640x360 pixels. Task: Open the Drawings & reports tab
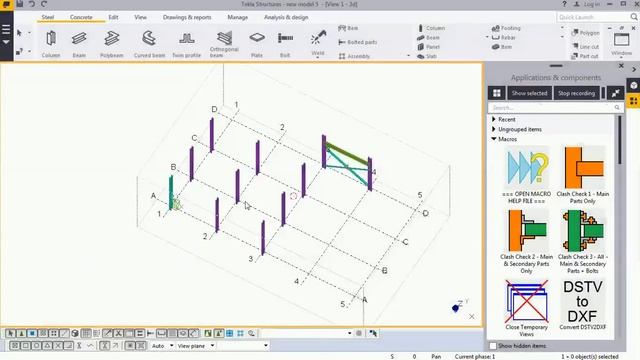187,17
